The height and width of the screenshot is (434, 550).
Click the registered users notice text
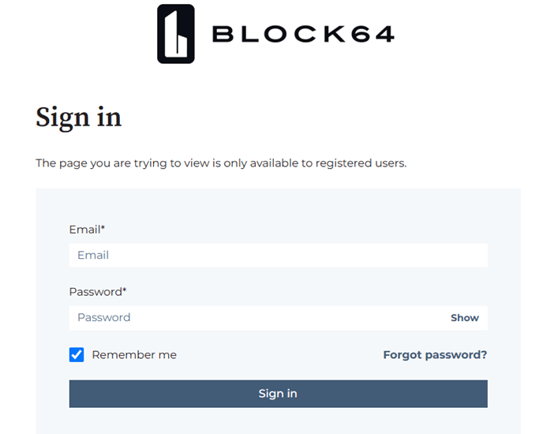(221, 163)
